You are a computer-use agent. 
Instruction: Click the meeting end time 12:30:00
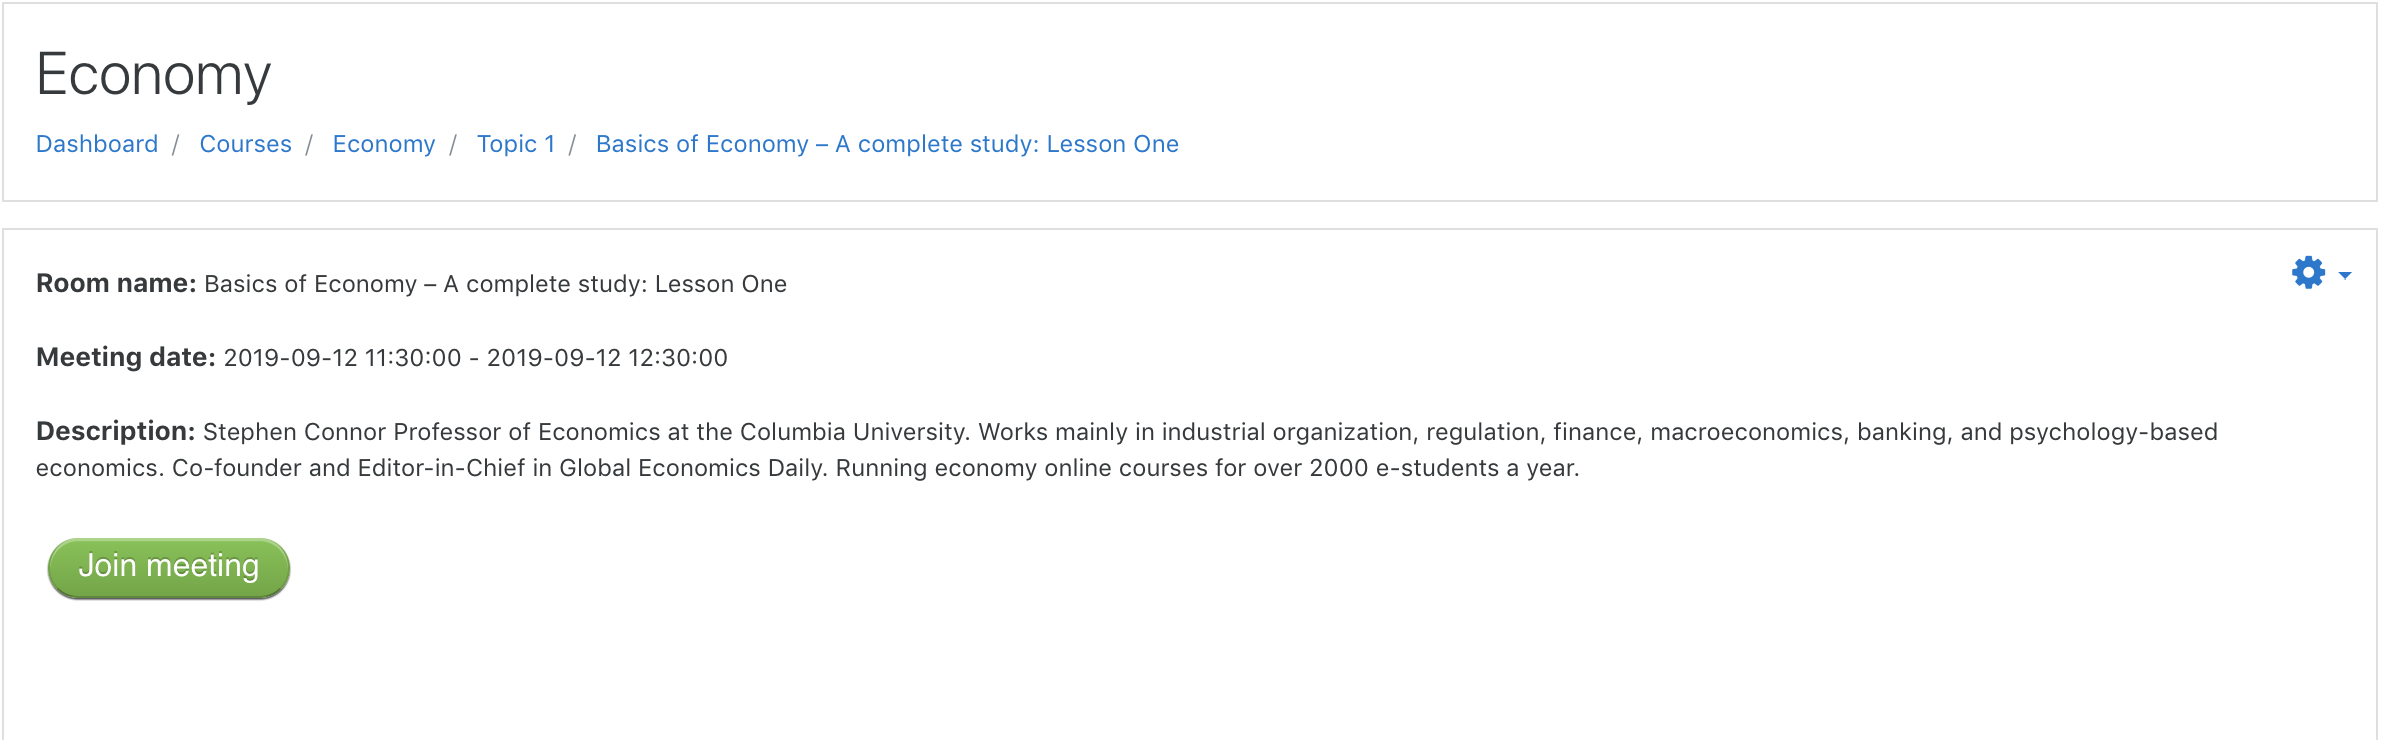678,358
